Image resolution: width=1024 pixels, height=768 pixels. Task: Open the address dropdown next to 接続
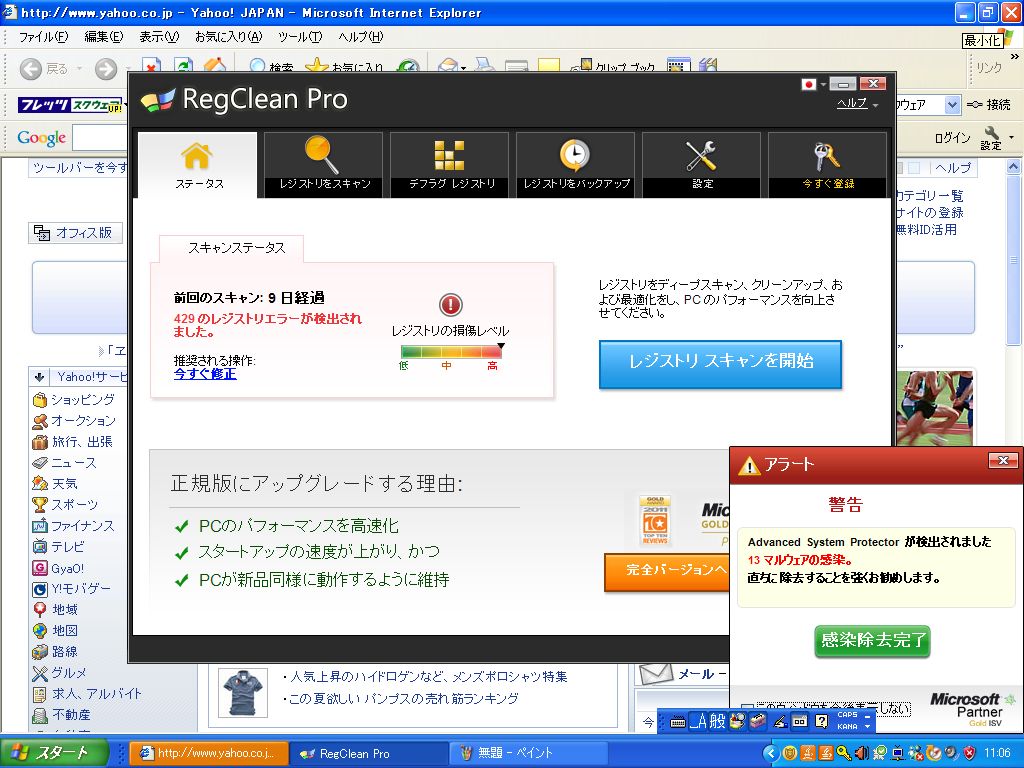click(952, 104)
